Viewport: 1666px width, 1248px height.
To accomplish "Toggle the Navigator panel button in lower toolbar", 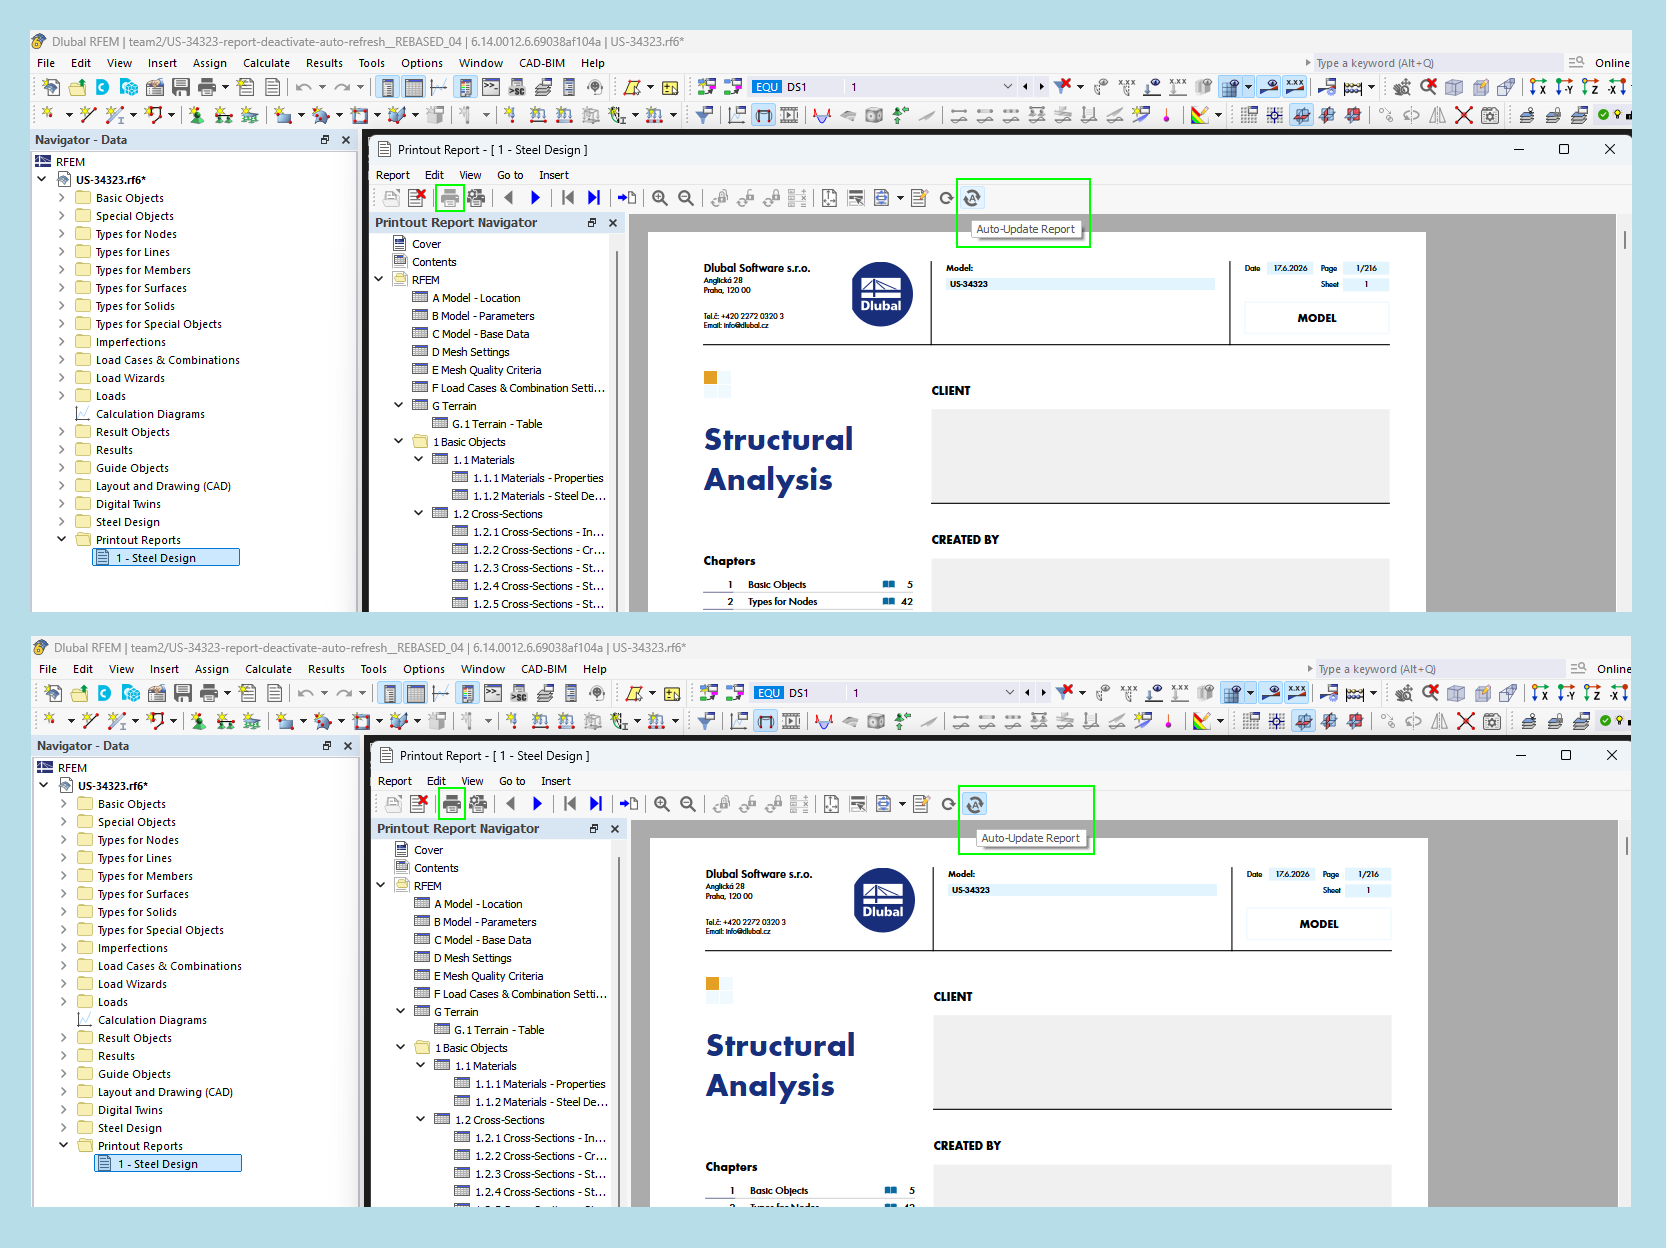I will coord(390,693).
